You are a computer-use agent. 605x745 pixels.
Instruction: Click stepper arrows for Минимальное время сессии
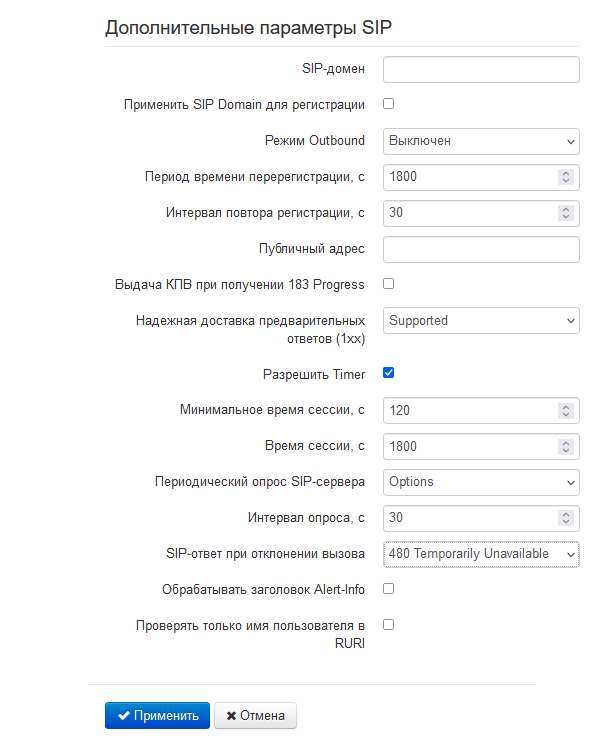(565, 410)
